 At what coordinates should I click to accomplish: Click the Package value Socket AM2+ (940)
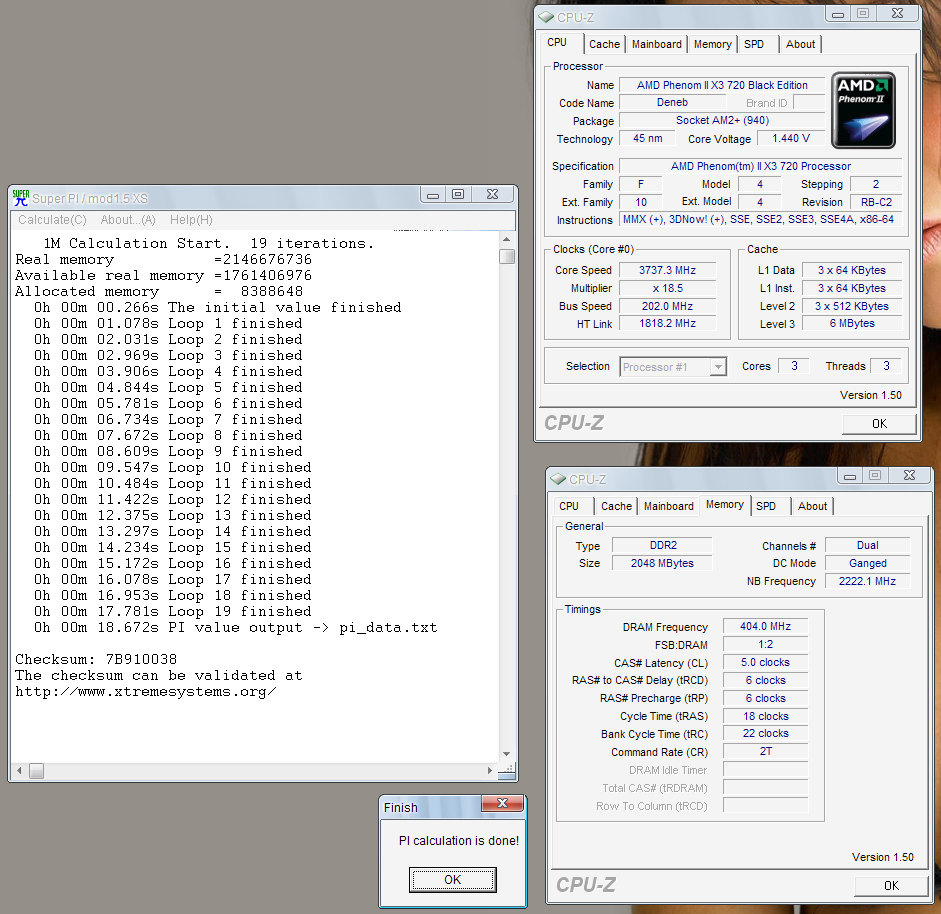click(722, 121)
